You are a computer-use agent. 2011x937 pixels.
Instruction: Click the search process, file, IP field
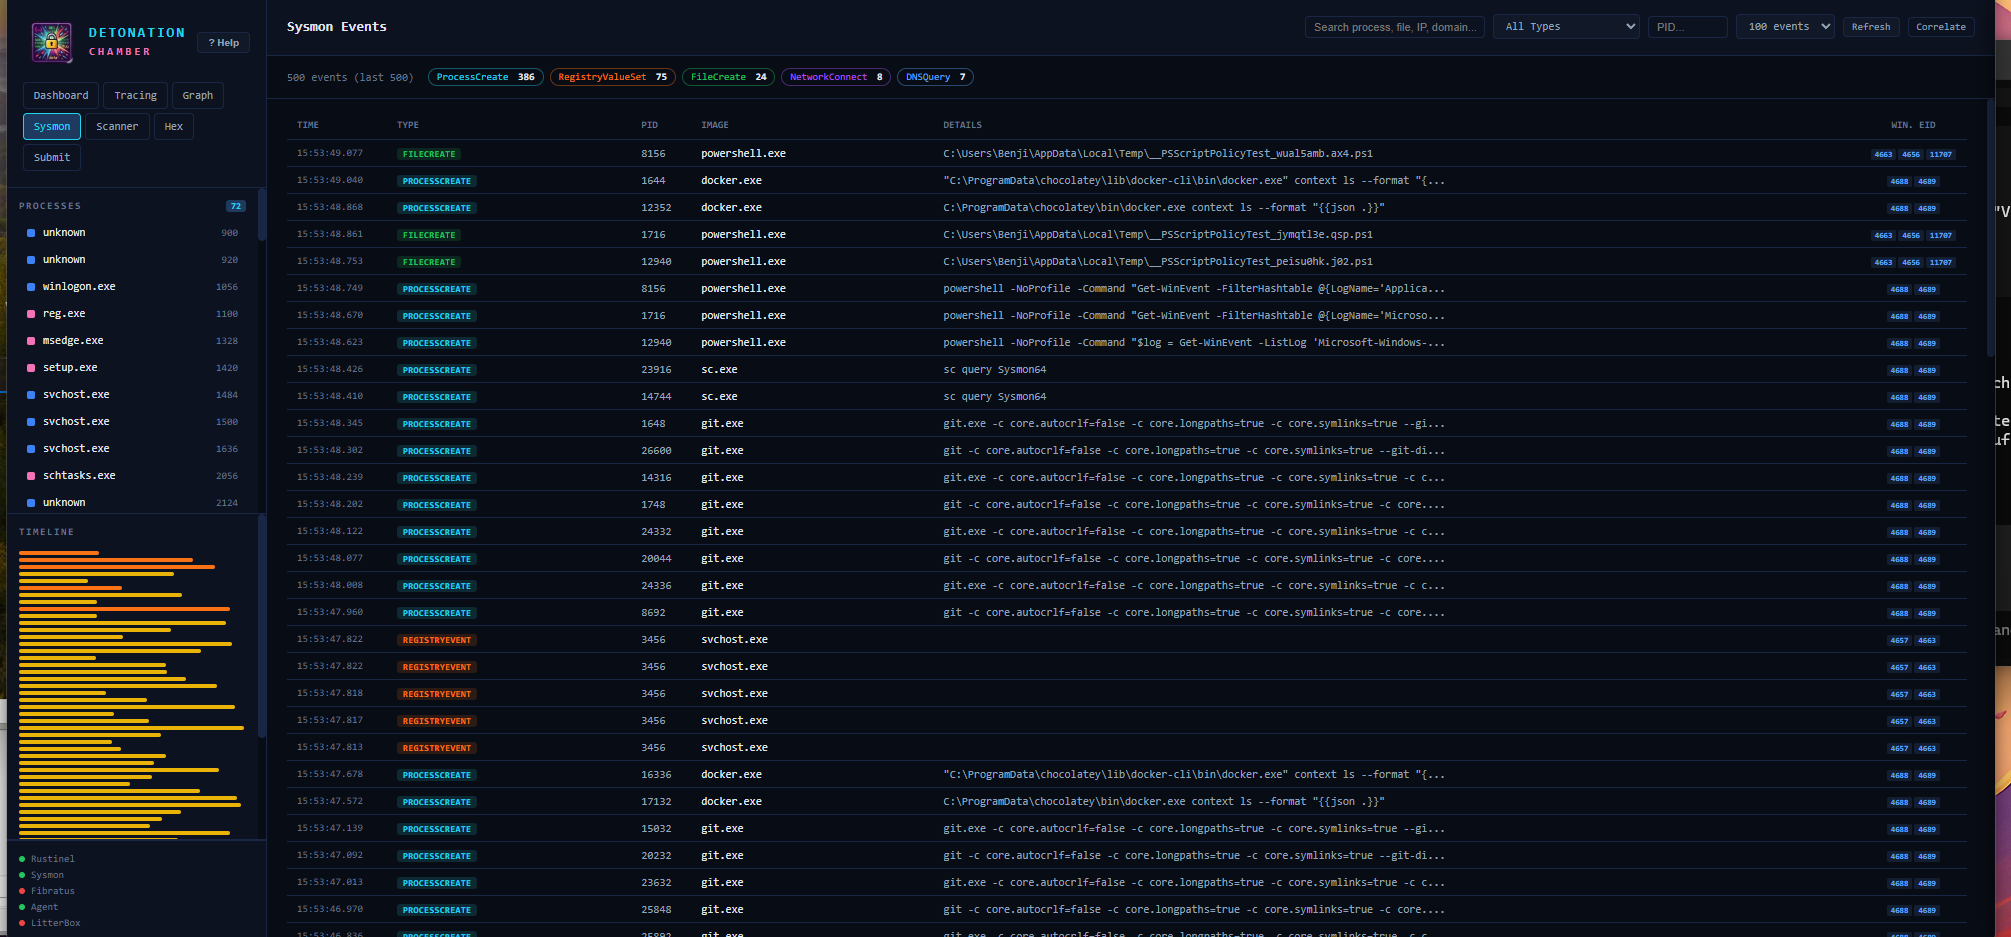1395,27
